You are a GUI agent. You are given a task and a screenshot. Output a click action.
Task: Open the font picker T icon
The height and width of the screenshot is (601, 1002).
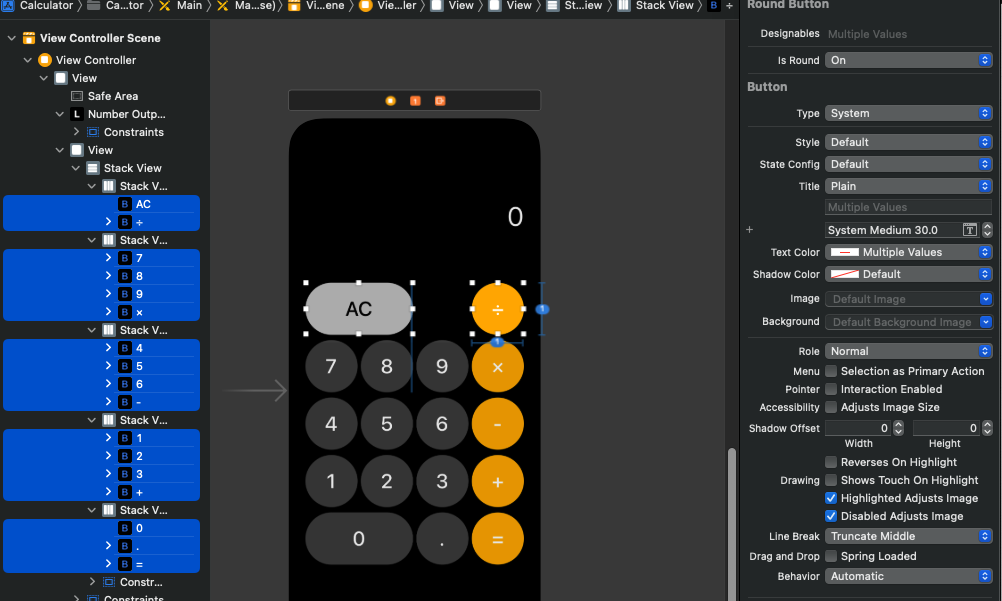click(969, 230)
